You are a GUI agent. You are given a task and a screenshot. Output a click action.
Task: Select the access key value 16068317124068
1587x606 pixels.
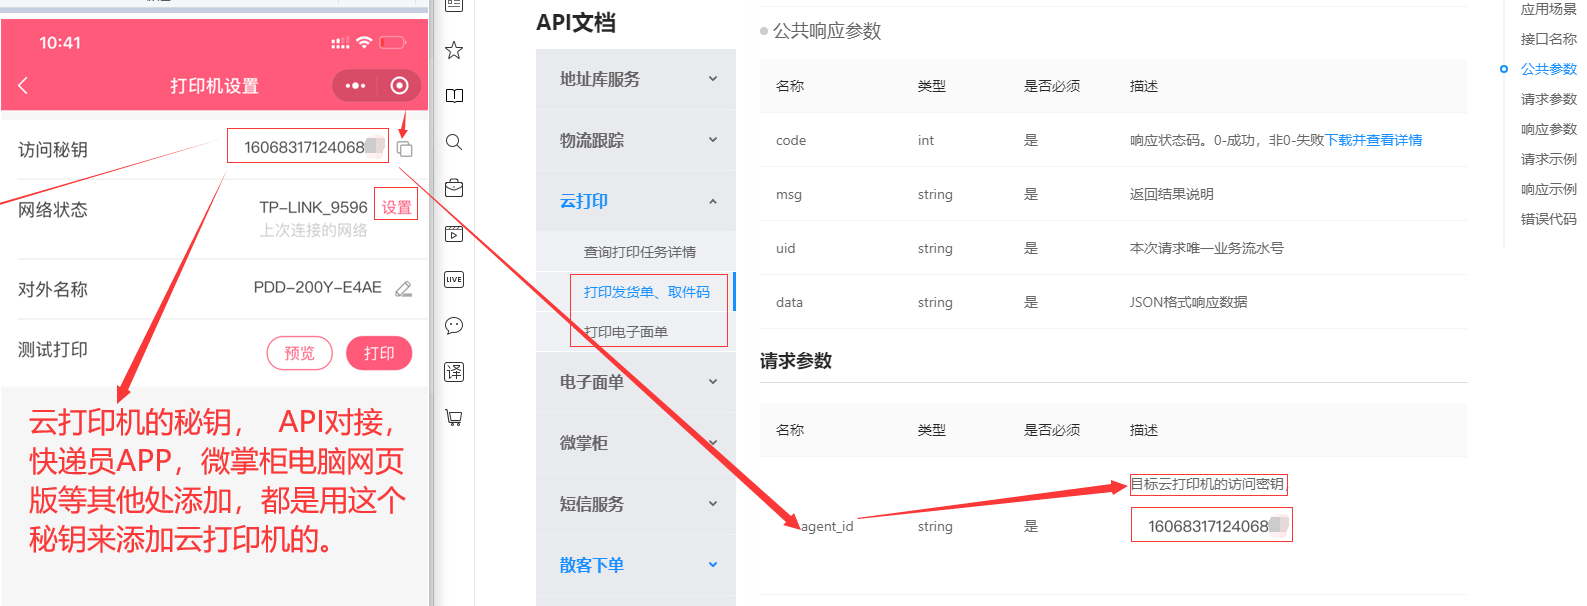click(x=305, y=147)
